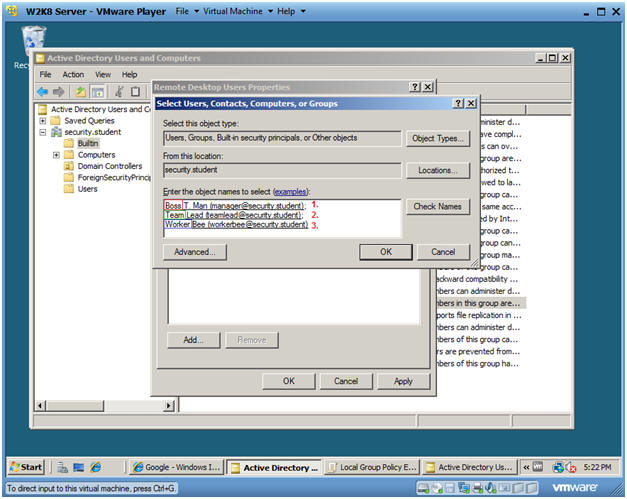Open the VMware Player File dropdown
Image resolution: width=627 pixels, height=499 pixels.
(x=187, y=11)
